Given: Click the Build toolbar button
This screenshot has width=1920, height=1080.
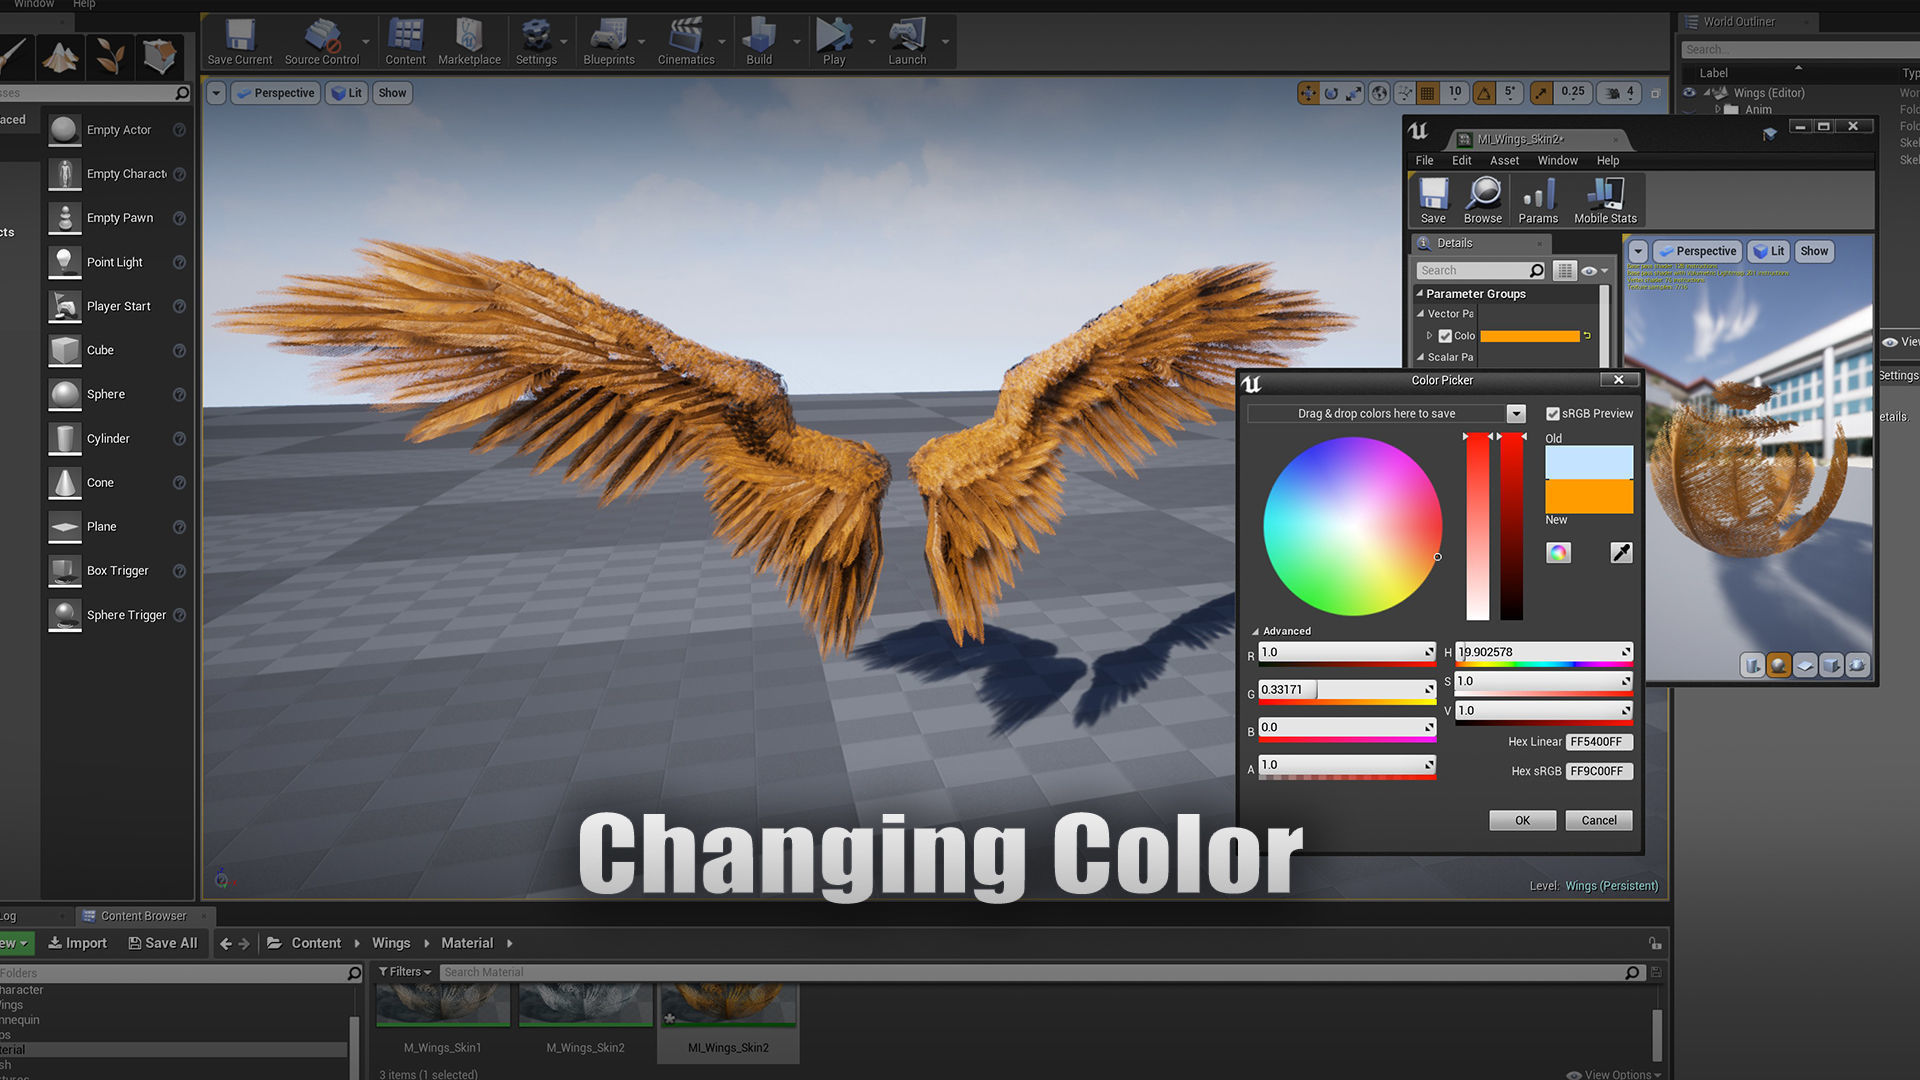Looking at the screenshot, I should pyautogui.click(x=759, y=42).
